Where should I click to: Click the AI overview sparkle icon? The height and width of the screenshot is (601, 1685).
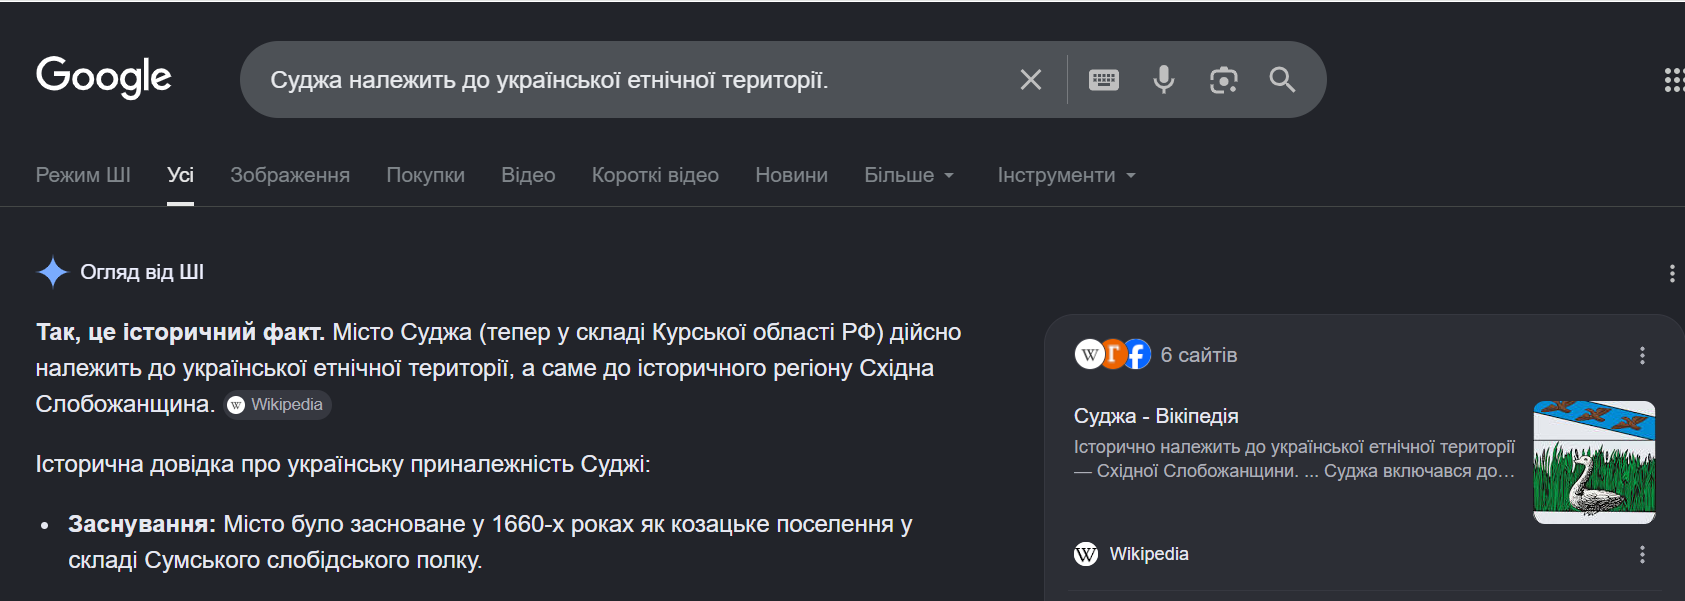tap(52, 272)
